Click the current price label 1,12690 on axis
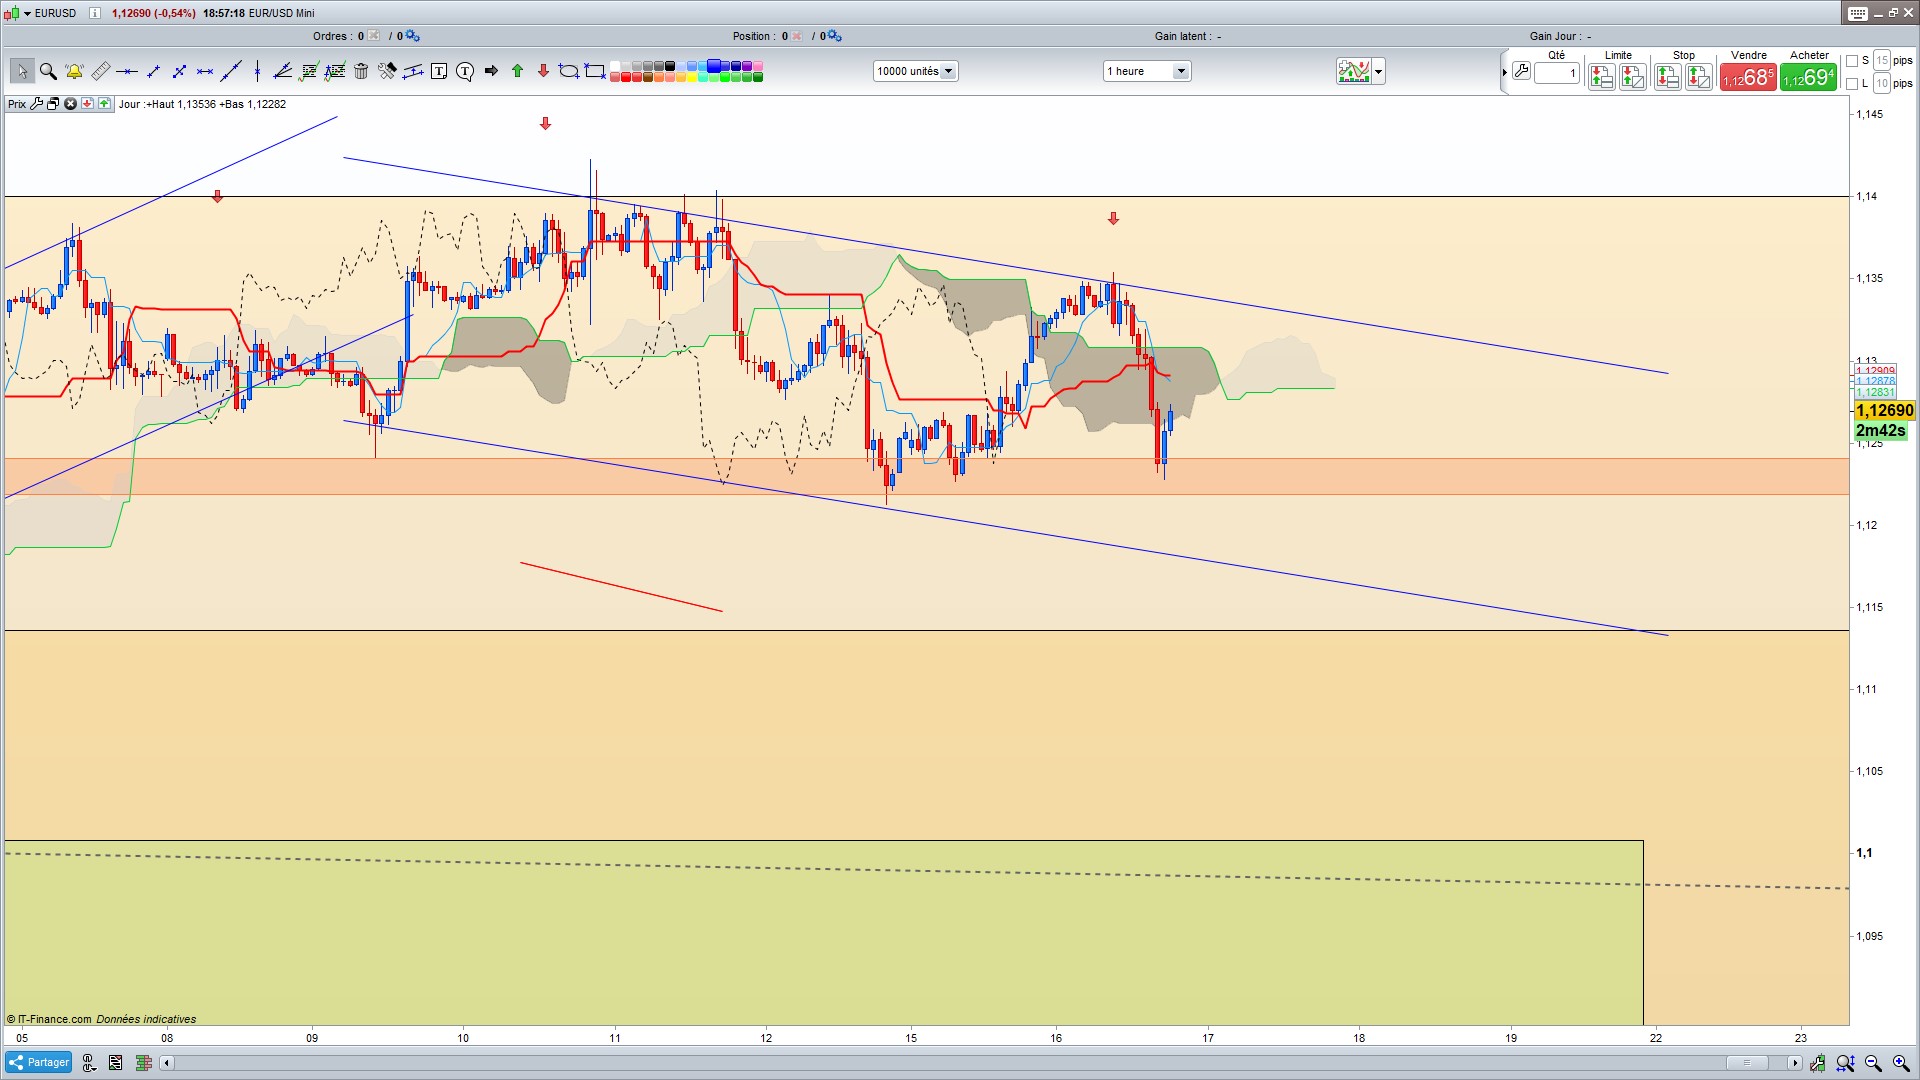This screenshot has width=1920, height=1080. tap(1884, 411)
